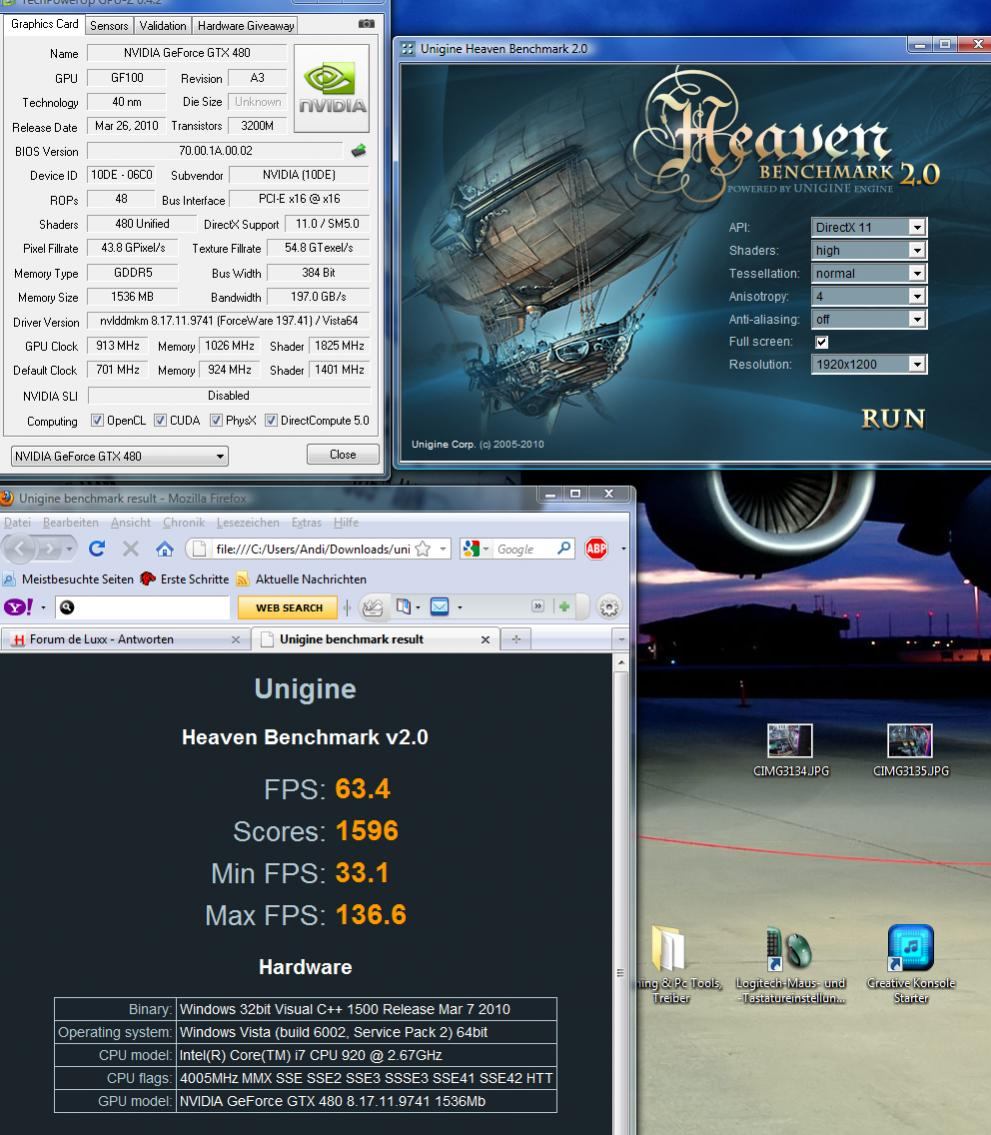Click RUN in Heaven Benchmark
The width and height of the screenshot is (991, 1135).
[893, 418]
